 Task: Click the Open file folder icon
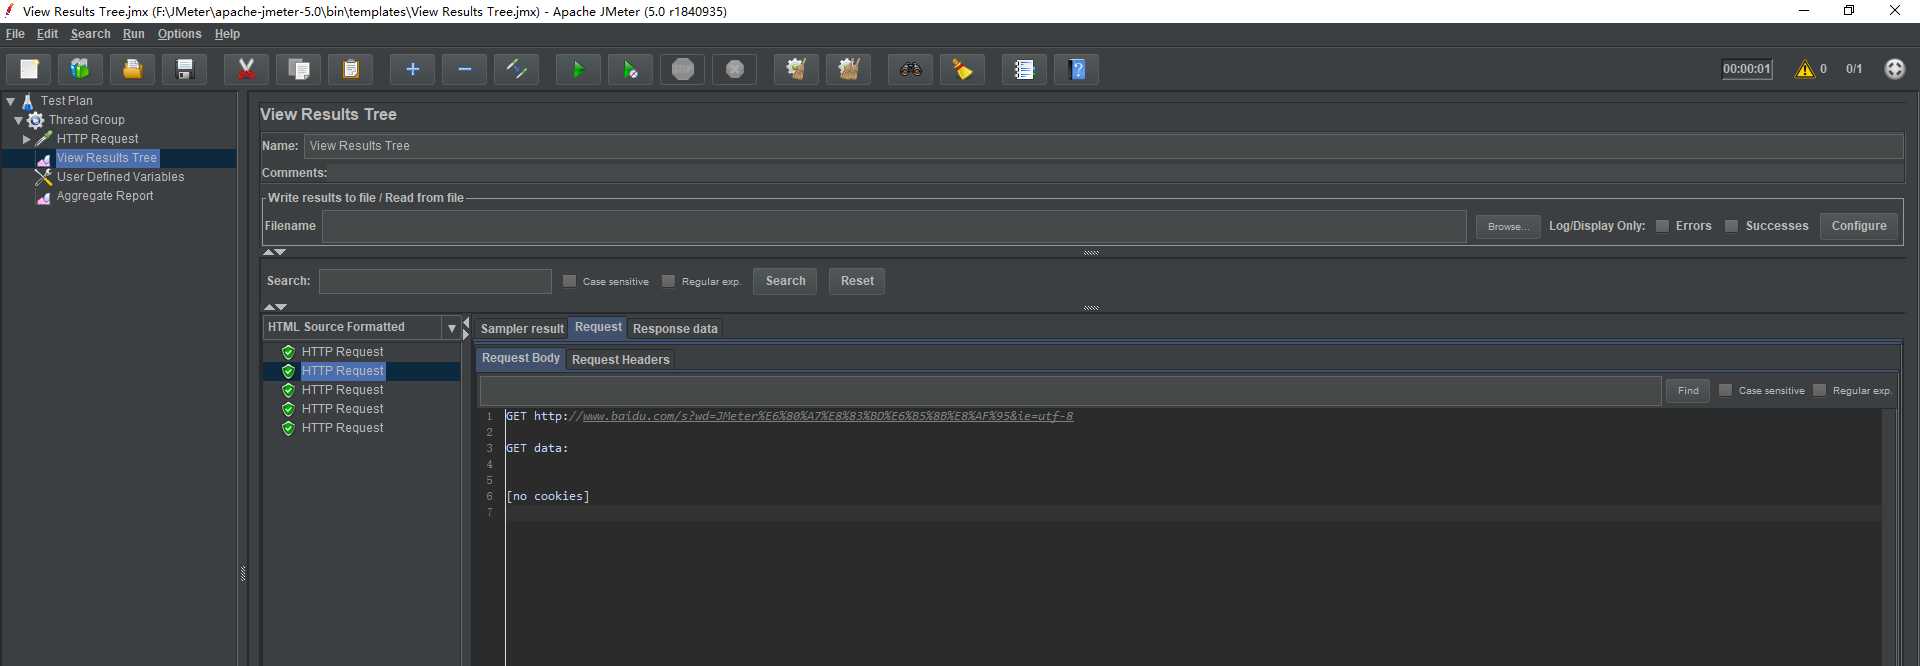132,69
